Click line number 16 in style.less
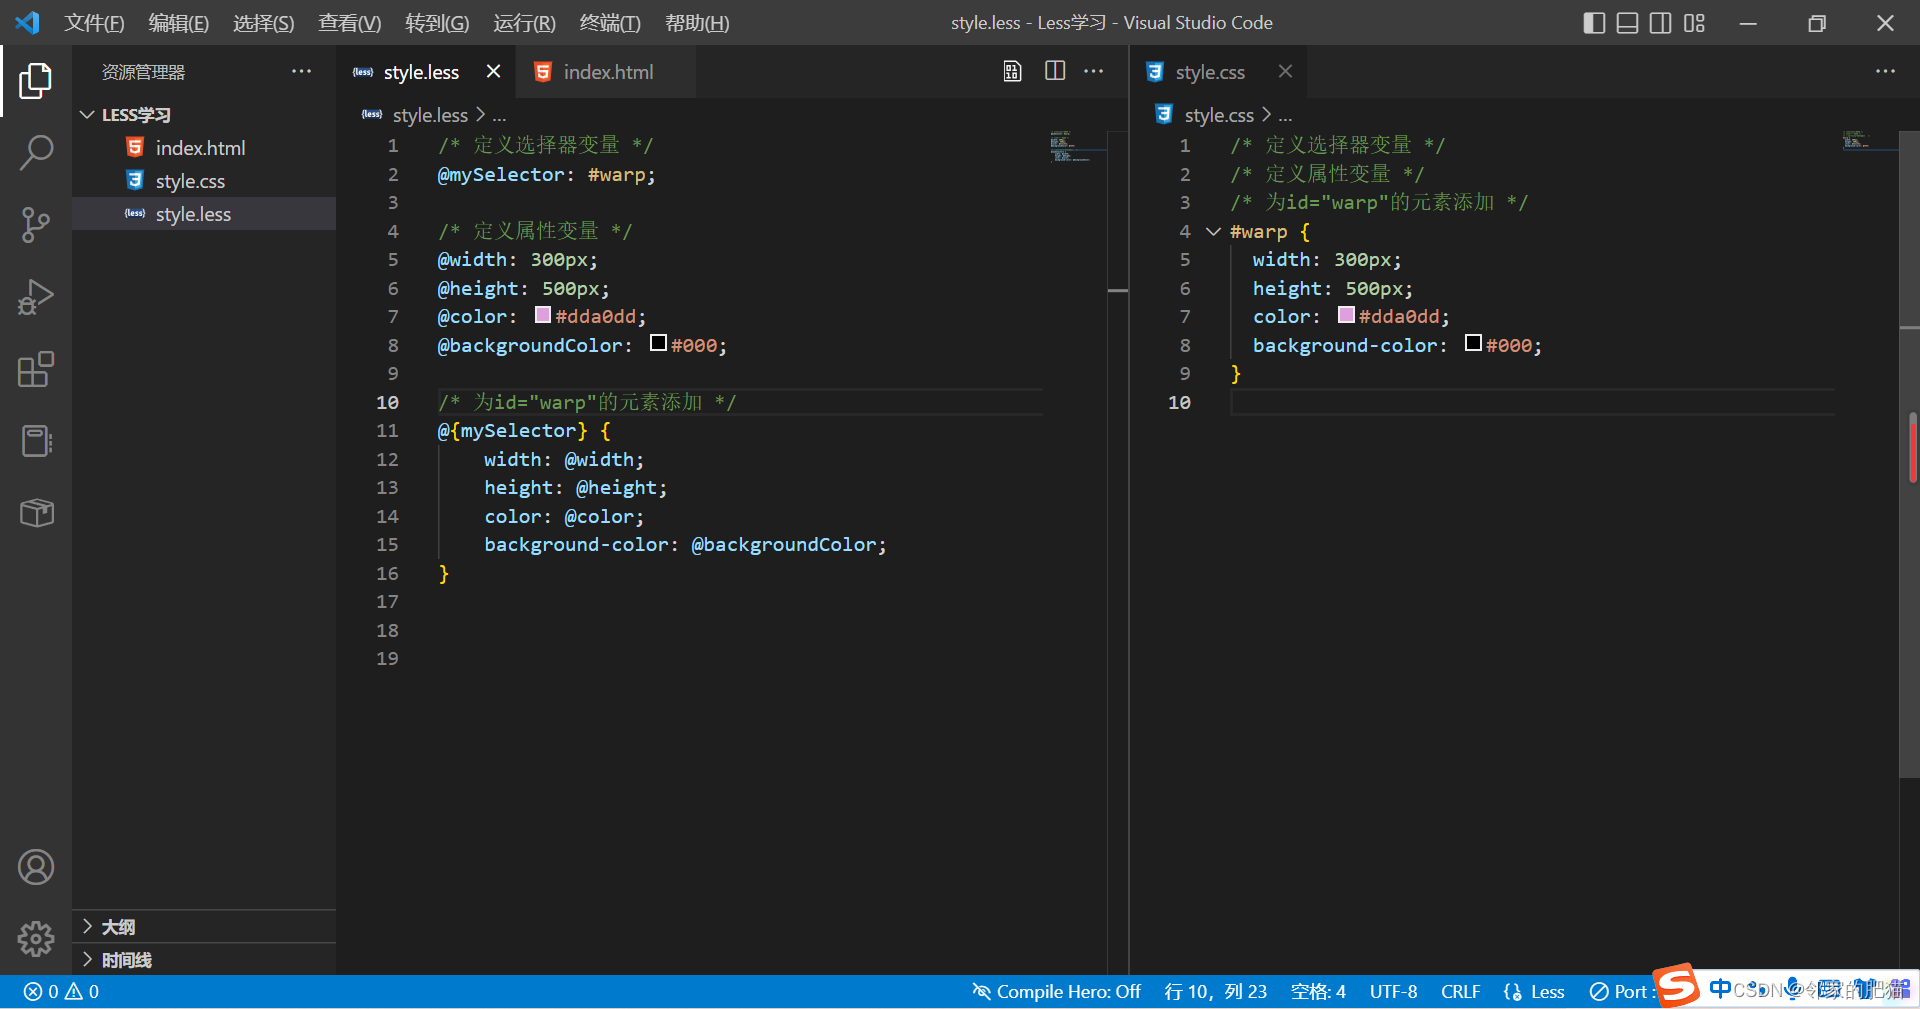The width and height of the screenshot is (1920, 1009). click(387, 573)
